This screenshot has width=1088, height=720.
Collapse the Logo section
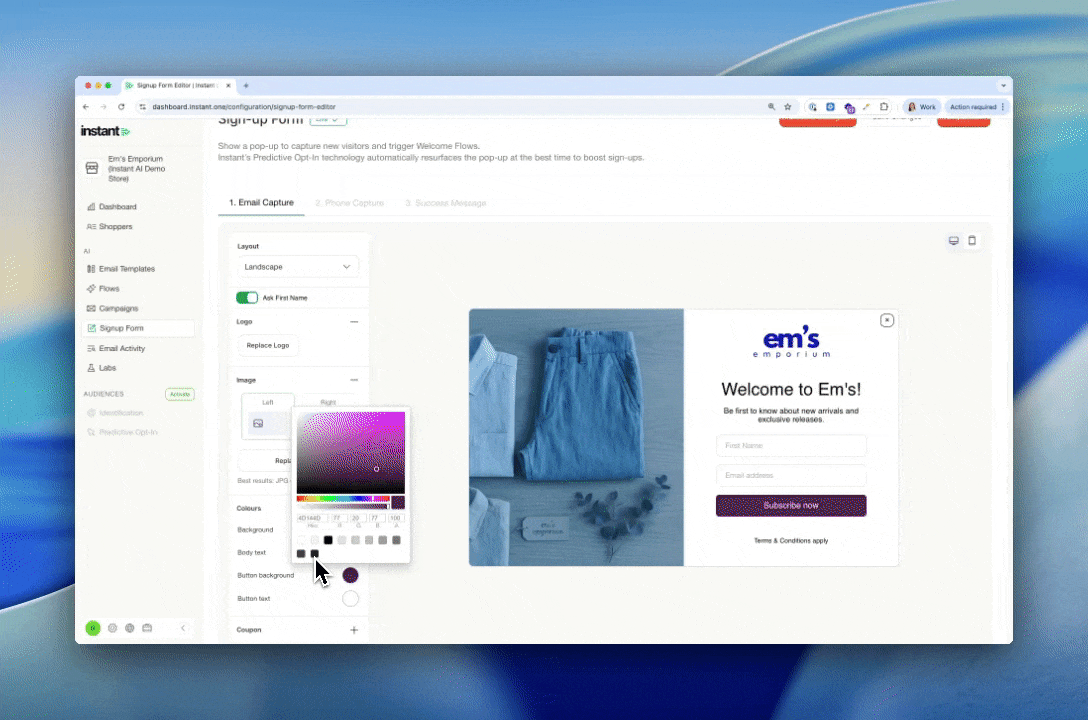(354, 322)
